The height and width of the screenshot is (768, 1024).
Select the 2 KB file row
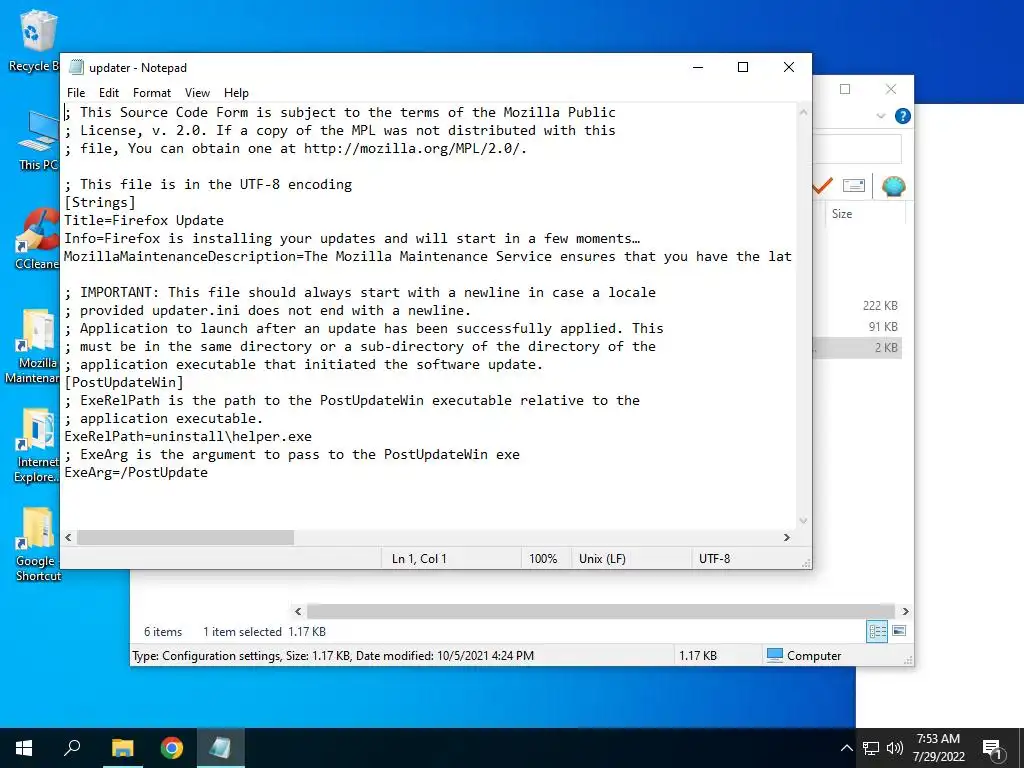click(857, 347)
